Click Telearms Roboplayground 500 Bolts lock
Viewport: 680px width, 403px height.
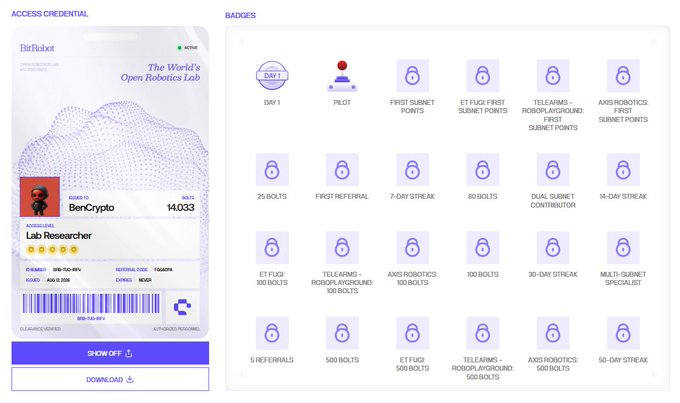[x=483, y=333]
